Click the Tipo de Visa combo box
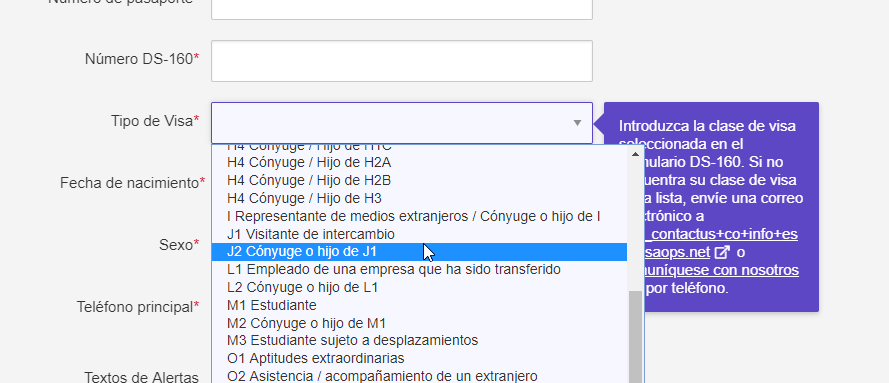Viewport: 889px width, 383px height. [x=401, y=123]
